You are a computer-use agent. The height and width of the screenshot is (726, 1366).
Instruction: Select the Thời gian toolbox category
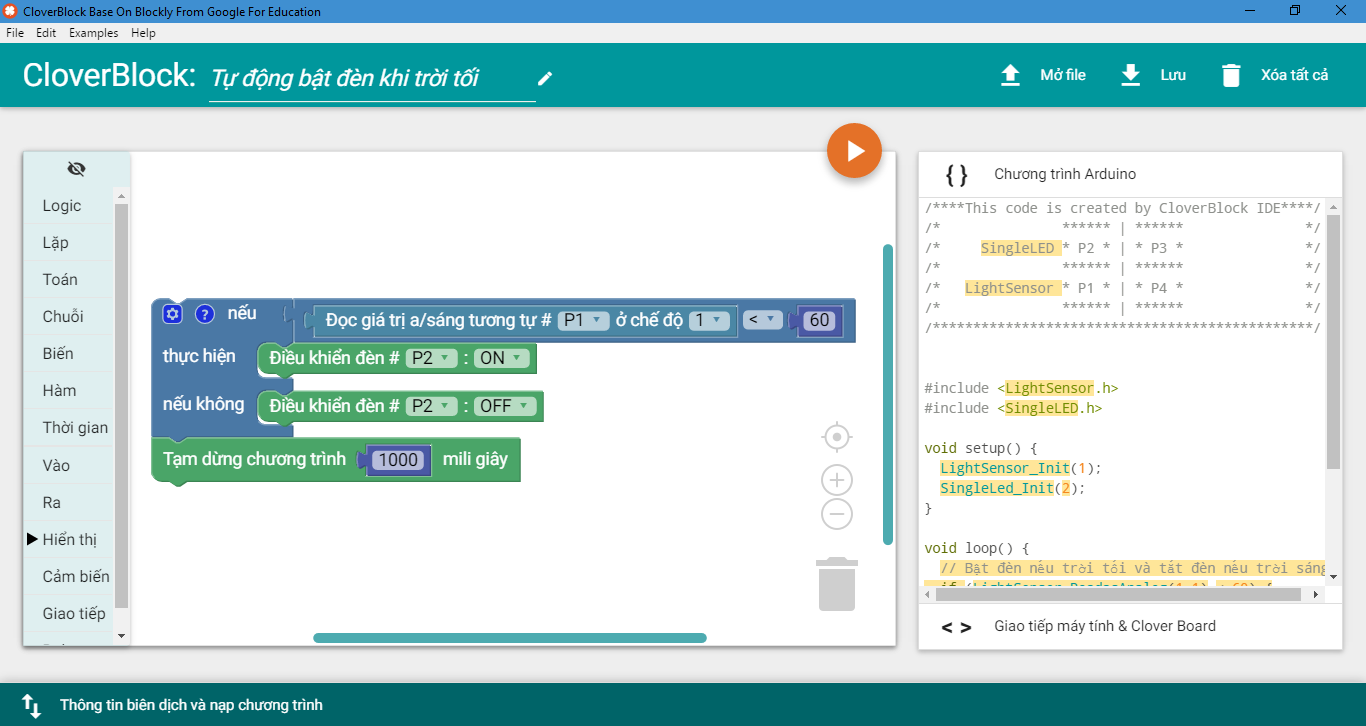70,428
